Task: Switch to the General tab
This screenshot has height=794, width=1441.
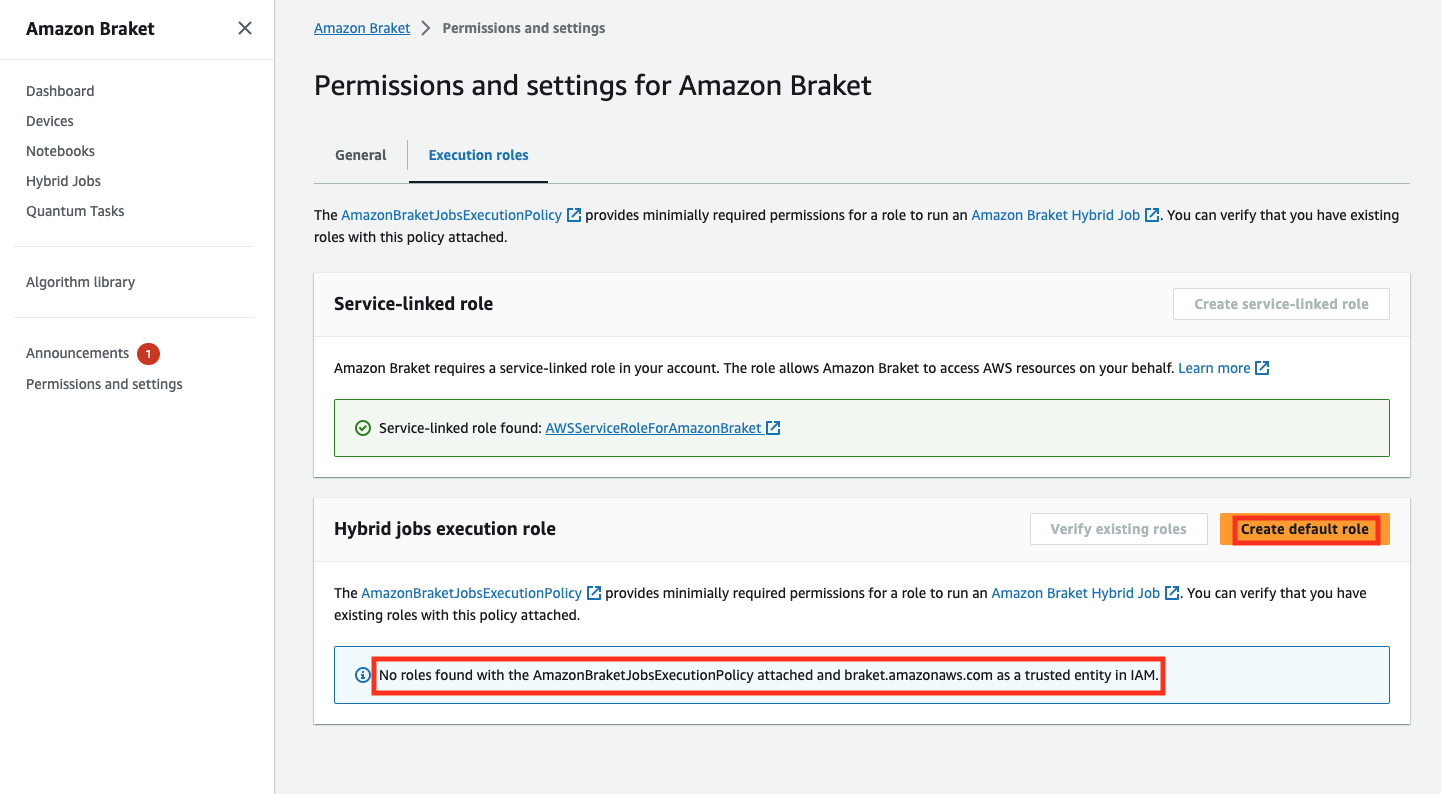Action: point(360,155)
